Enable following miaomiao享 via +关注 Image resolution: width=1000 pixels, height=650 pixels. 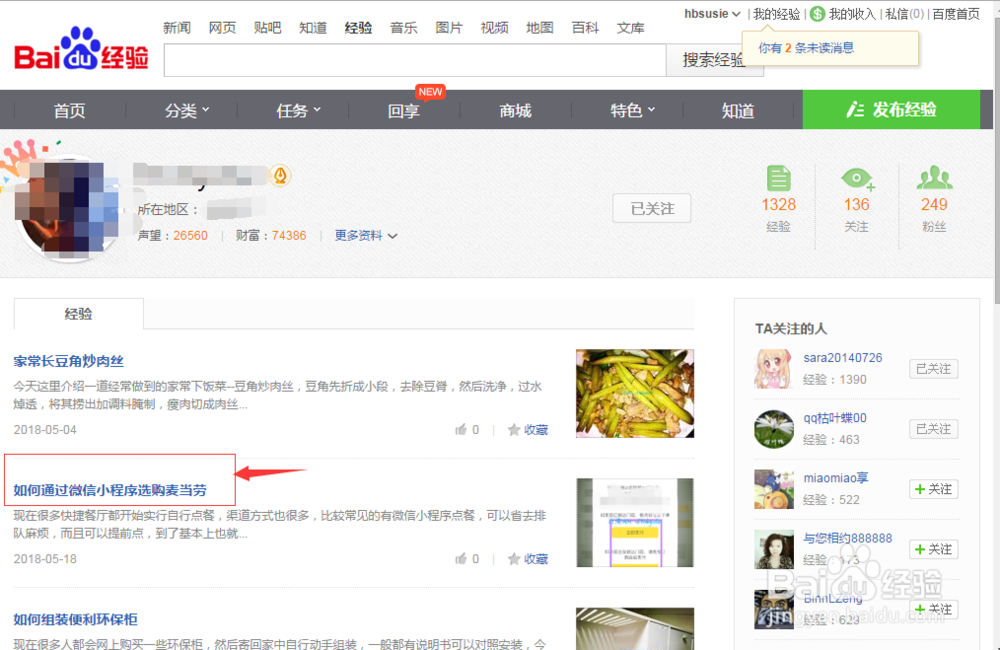932,489
